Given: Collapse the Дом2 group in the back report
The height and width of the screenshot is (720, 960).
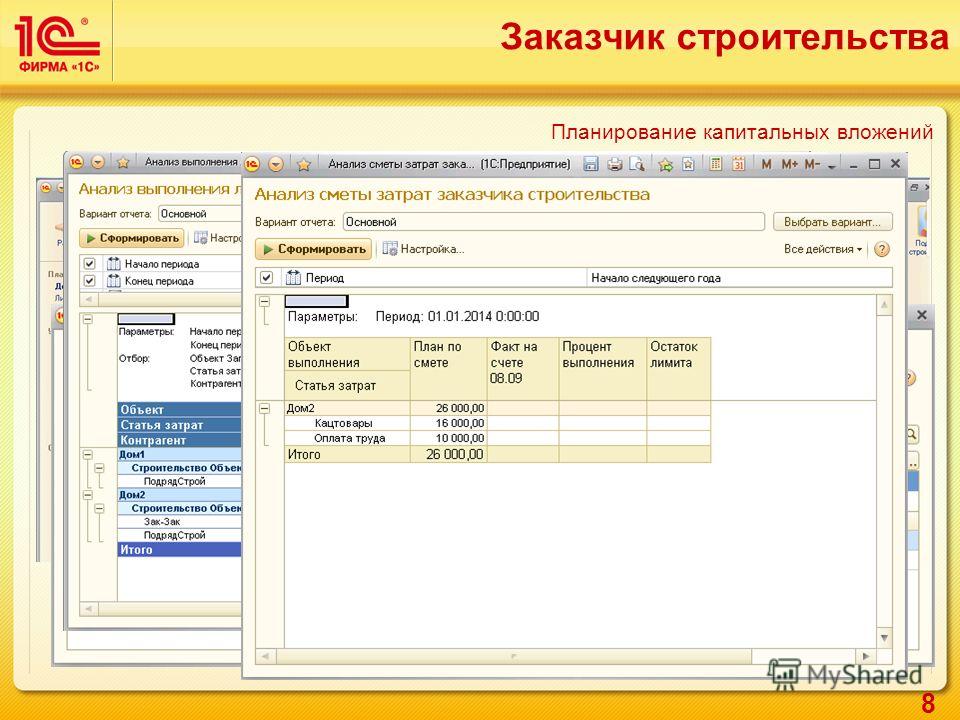Looking at the screenshot, I should coord(88,495).
